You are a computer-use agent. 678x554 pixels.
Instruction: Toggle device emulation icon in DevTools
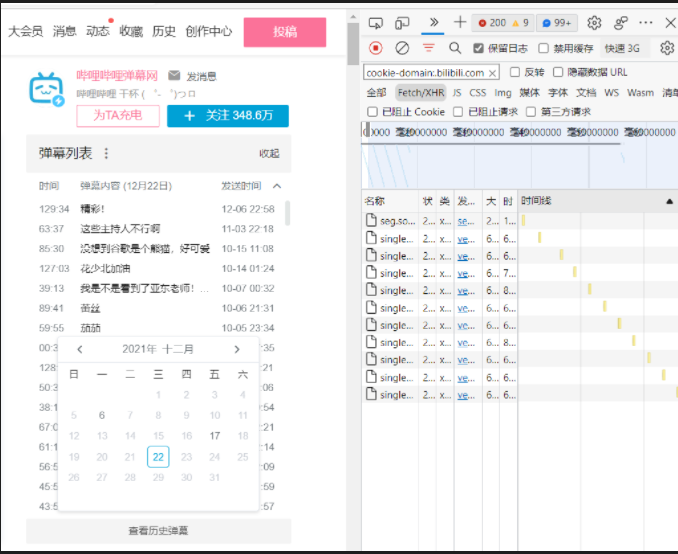(x=402, y=23)
